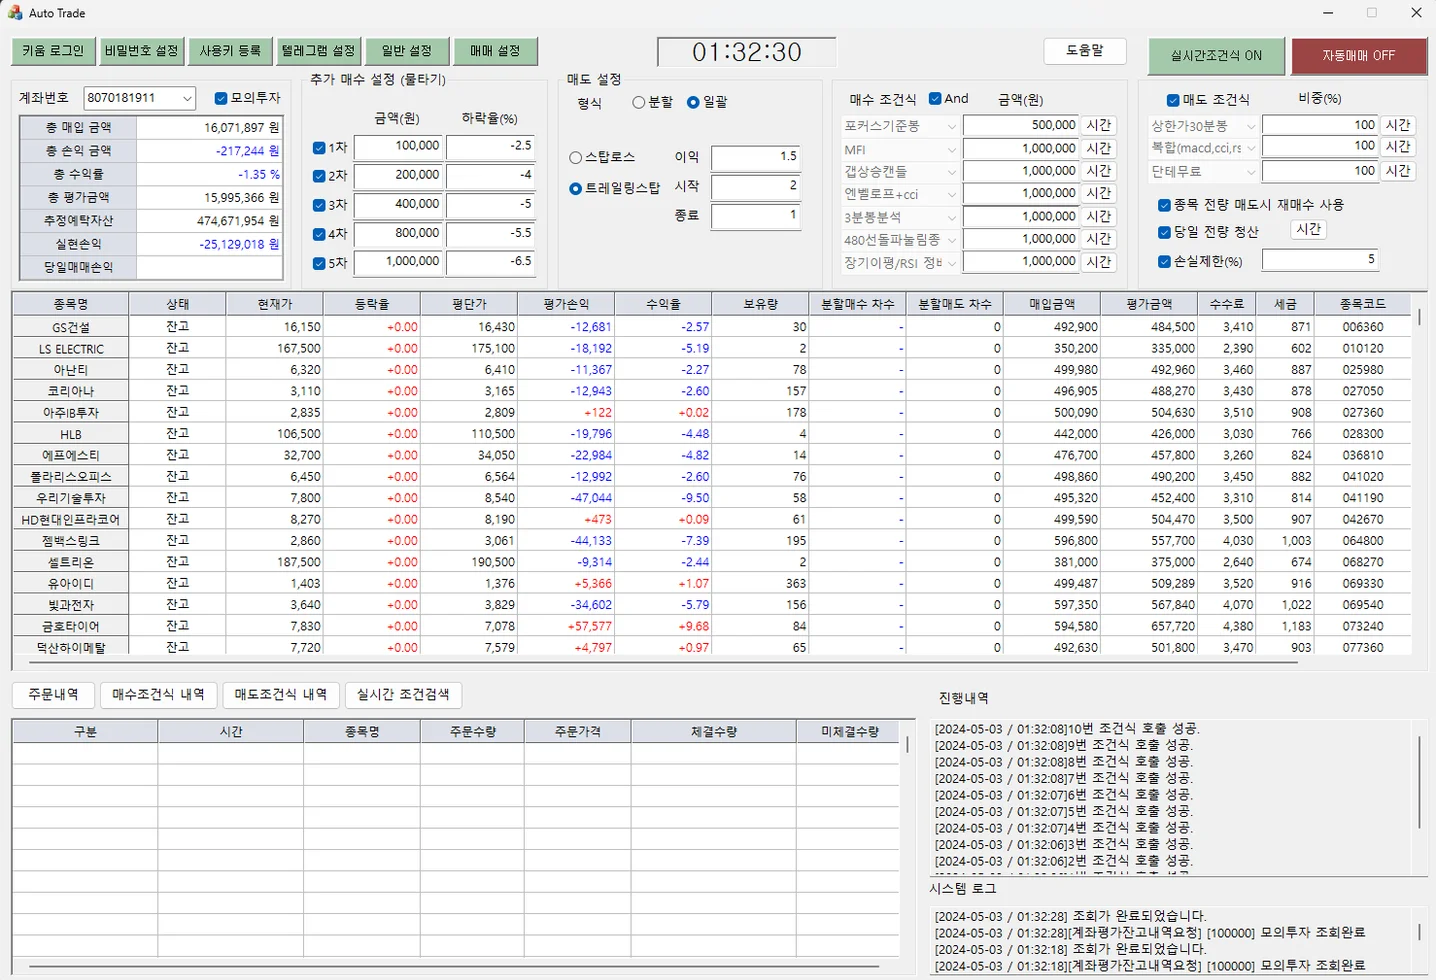Open 비밀번호 설정
The image size is (1436, 980).
point(141,51)
